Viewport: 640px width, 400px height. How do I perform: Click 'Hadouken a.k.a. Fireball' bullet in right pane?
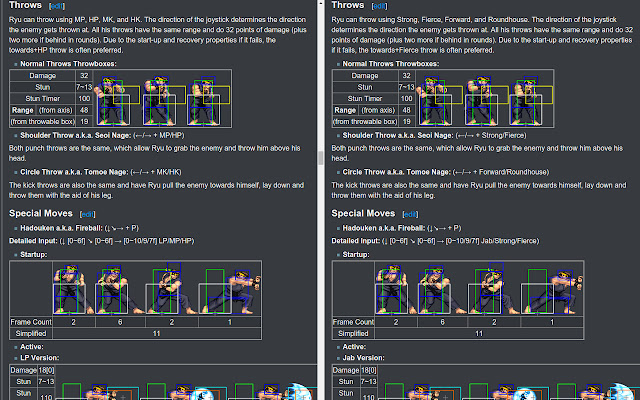click(x=384, y=228)
